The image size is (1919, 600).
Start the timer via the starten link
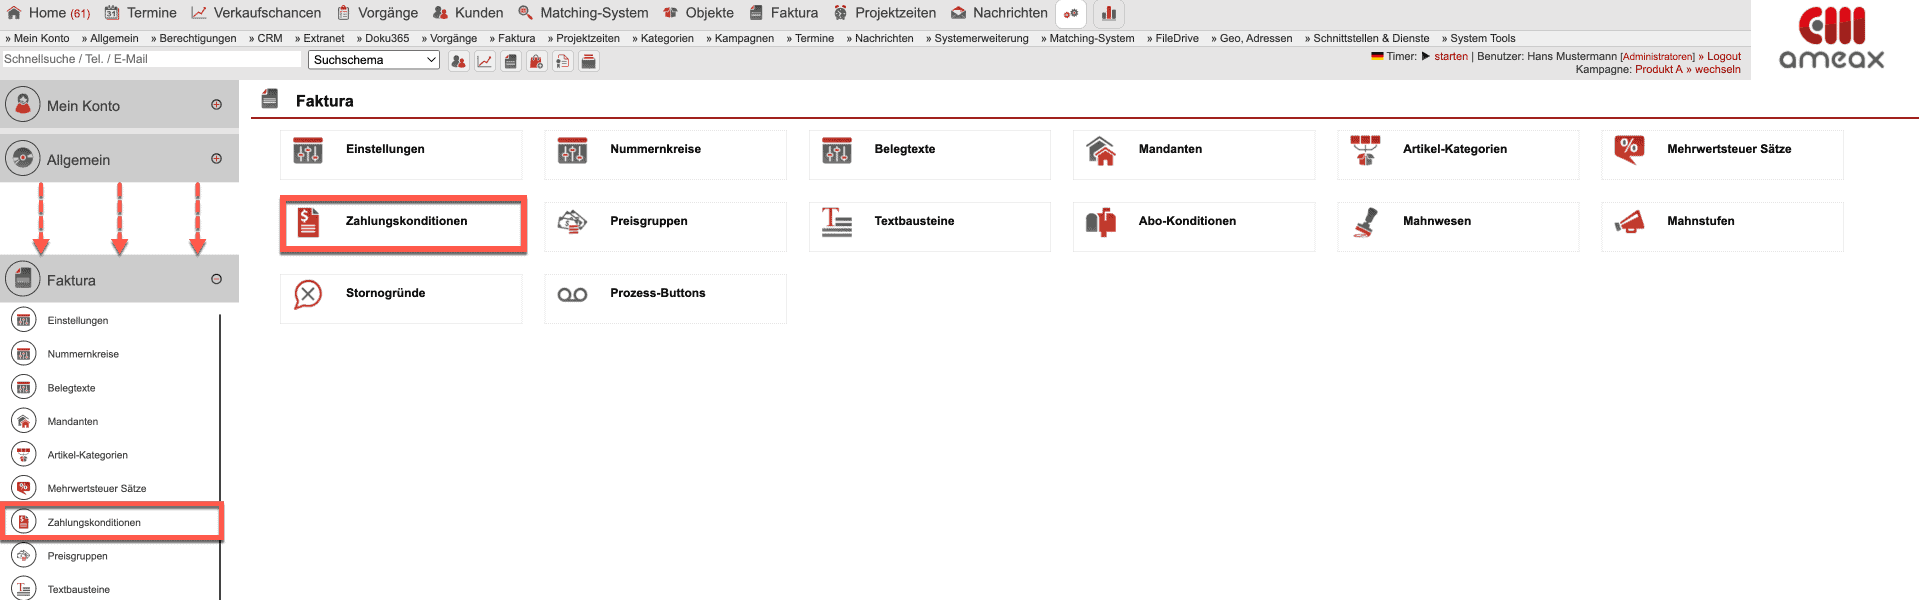coord(1450,56)
